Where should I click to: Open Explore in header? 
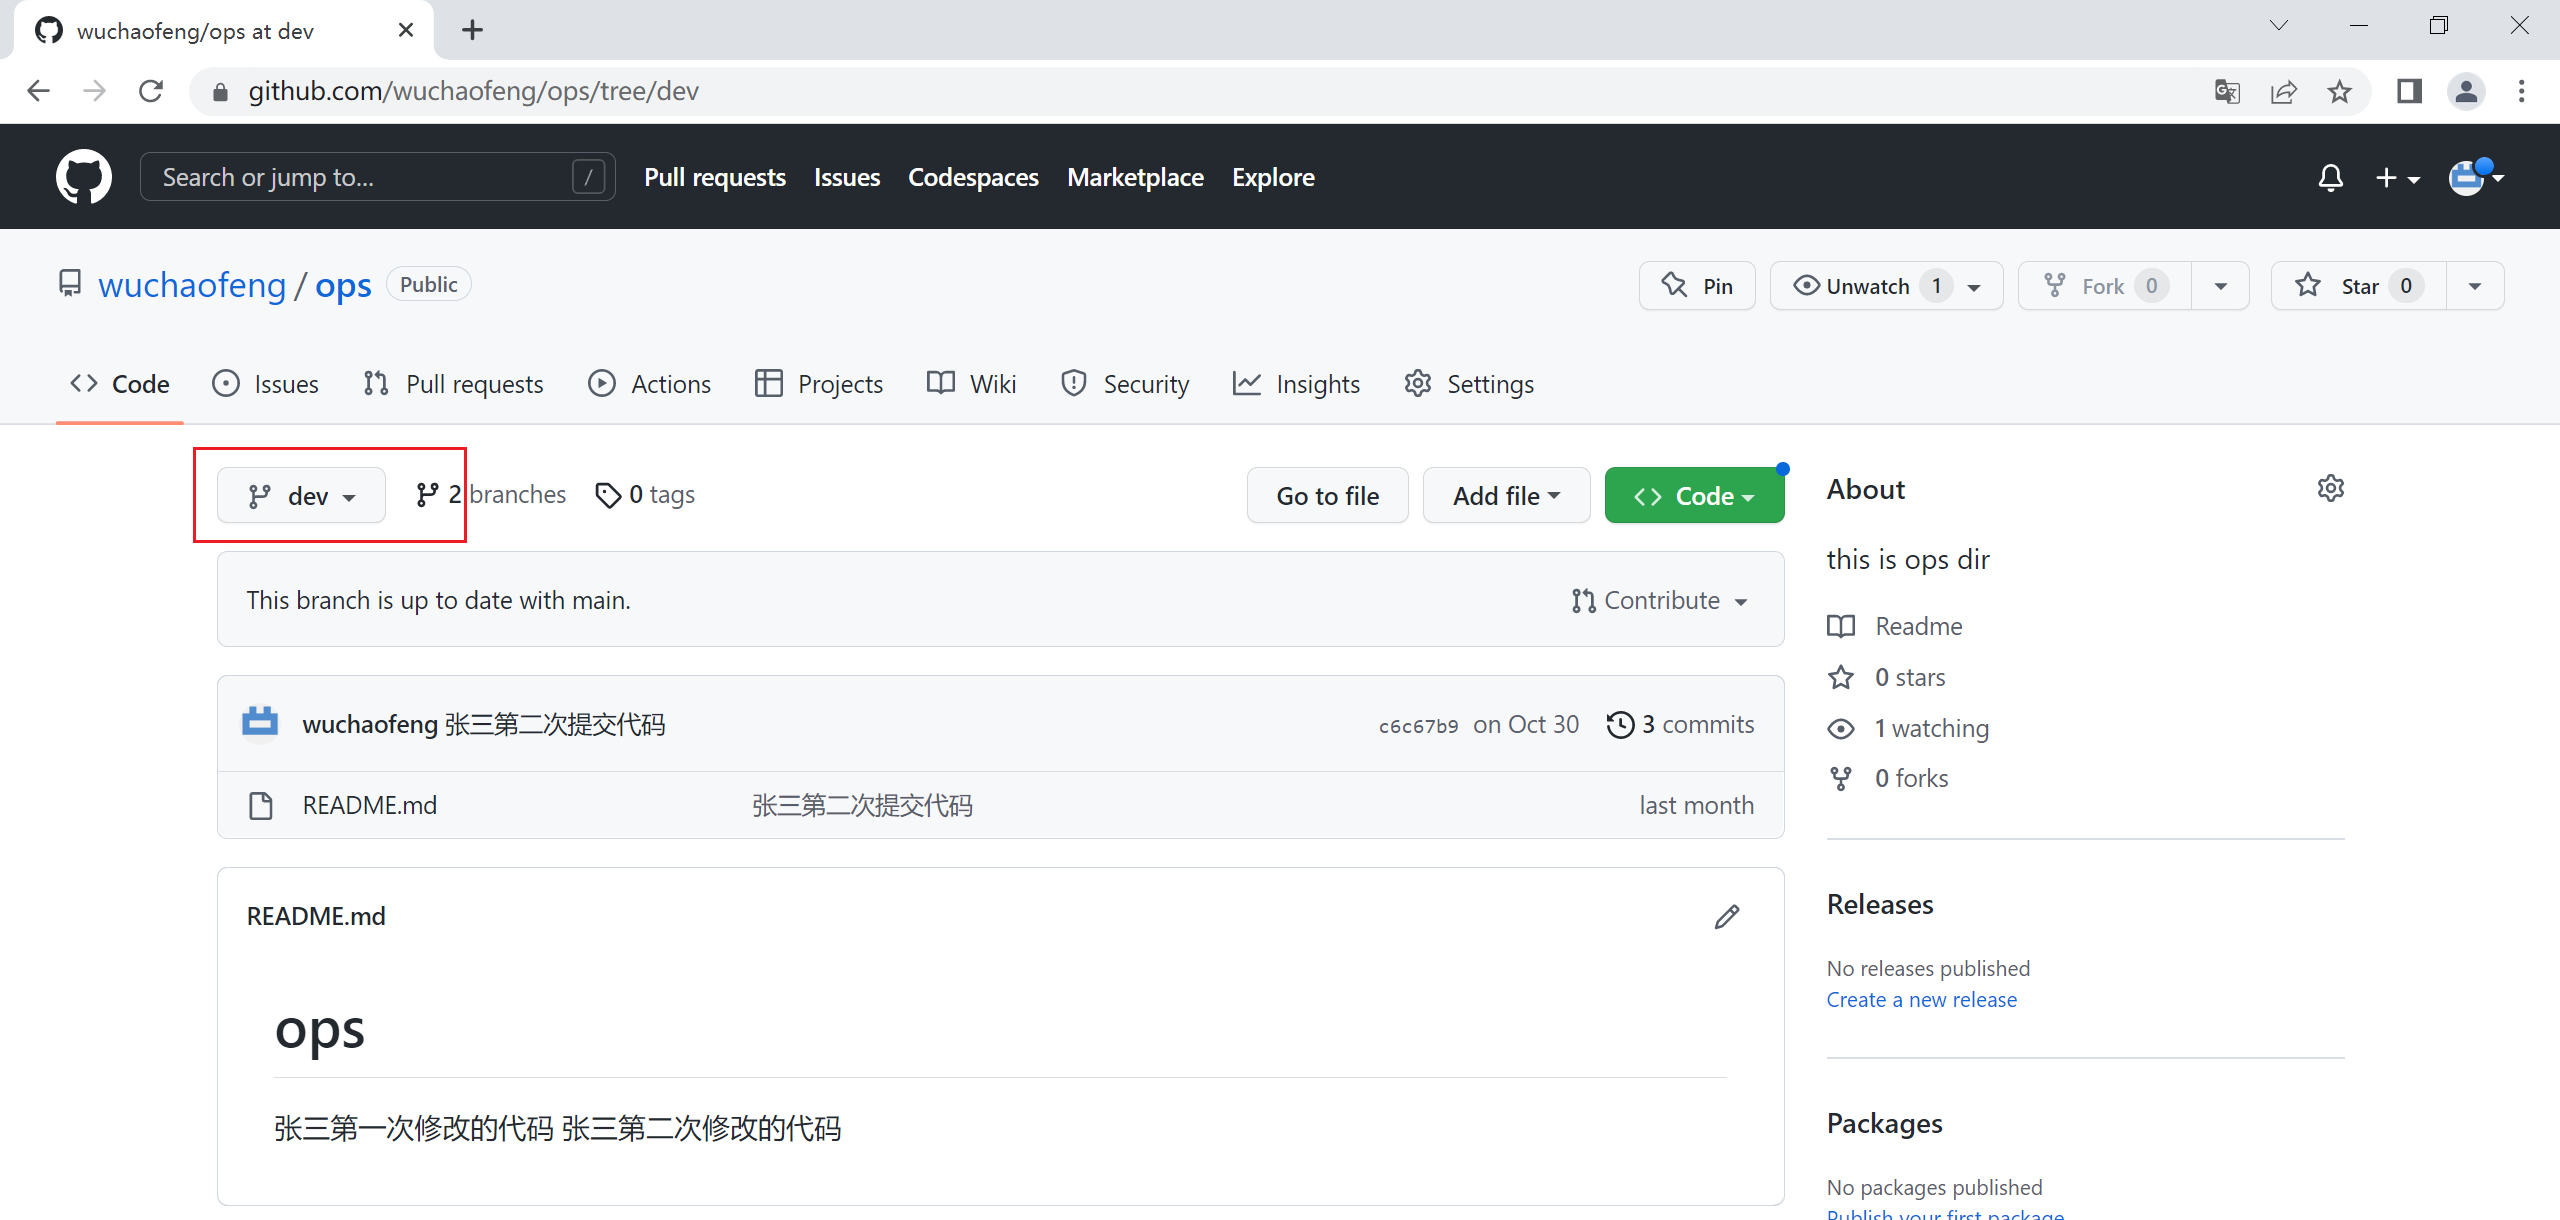pos(1273,178)
